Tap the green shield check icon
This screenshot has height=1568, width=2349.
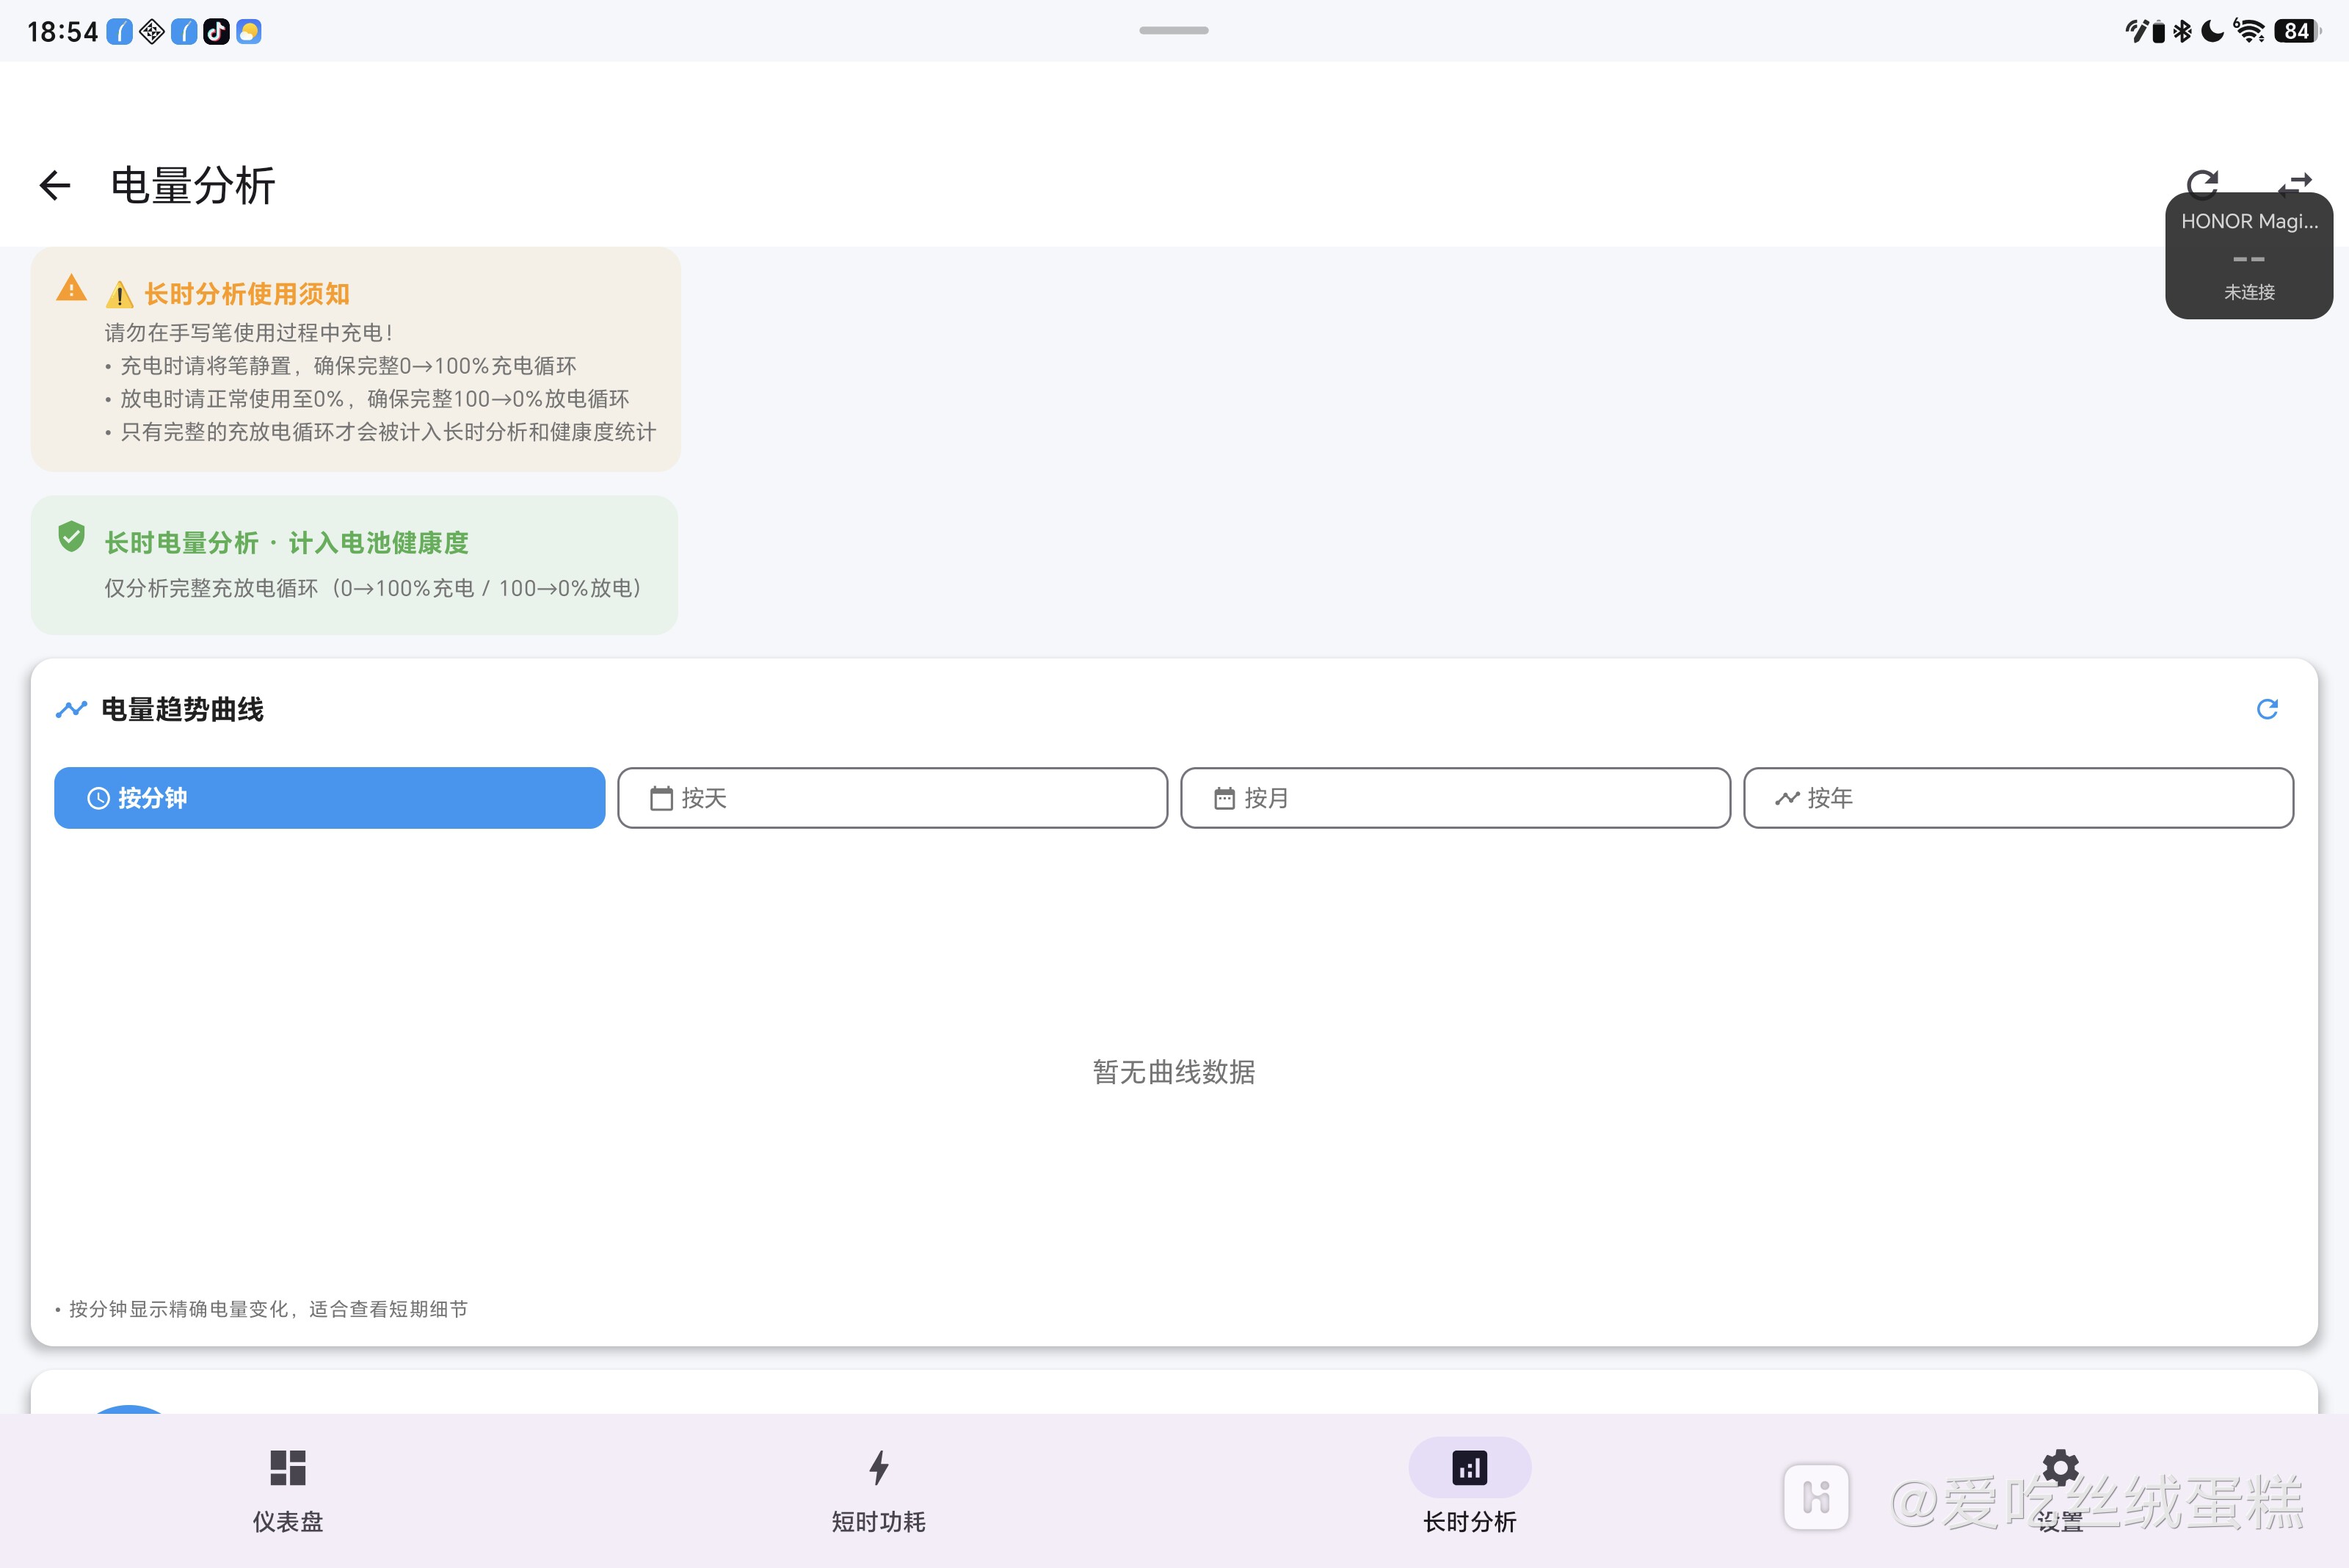click(71, 537)
